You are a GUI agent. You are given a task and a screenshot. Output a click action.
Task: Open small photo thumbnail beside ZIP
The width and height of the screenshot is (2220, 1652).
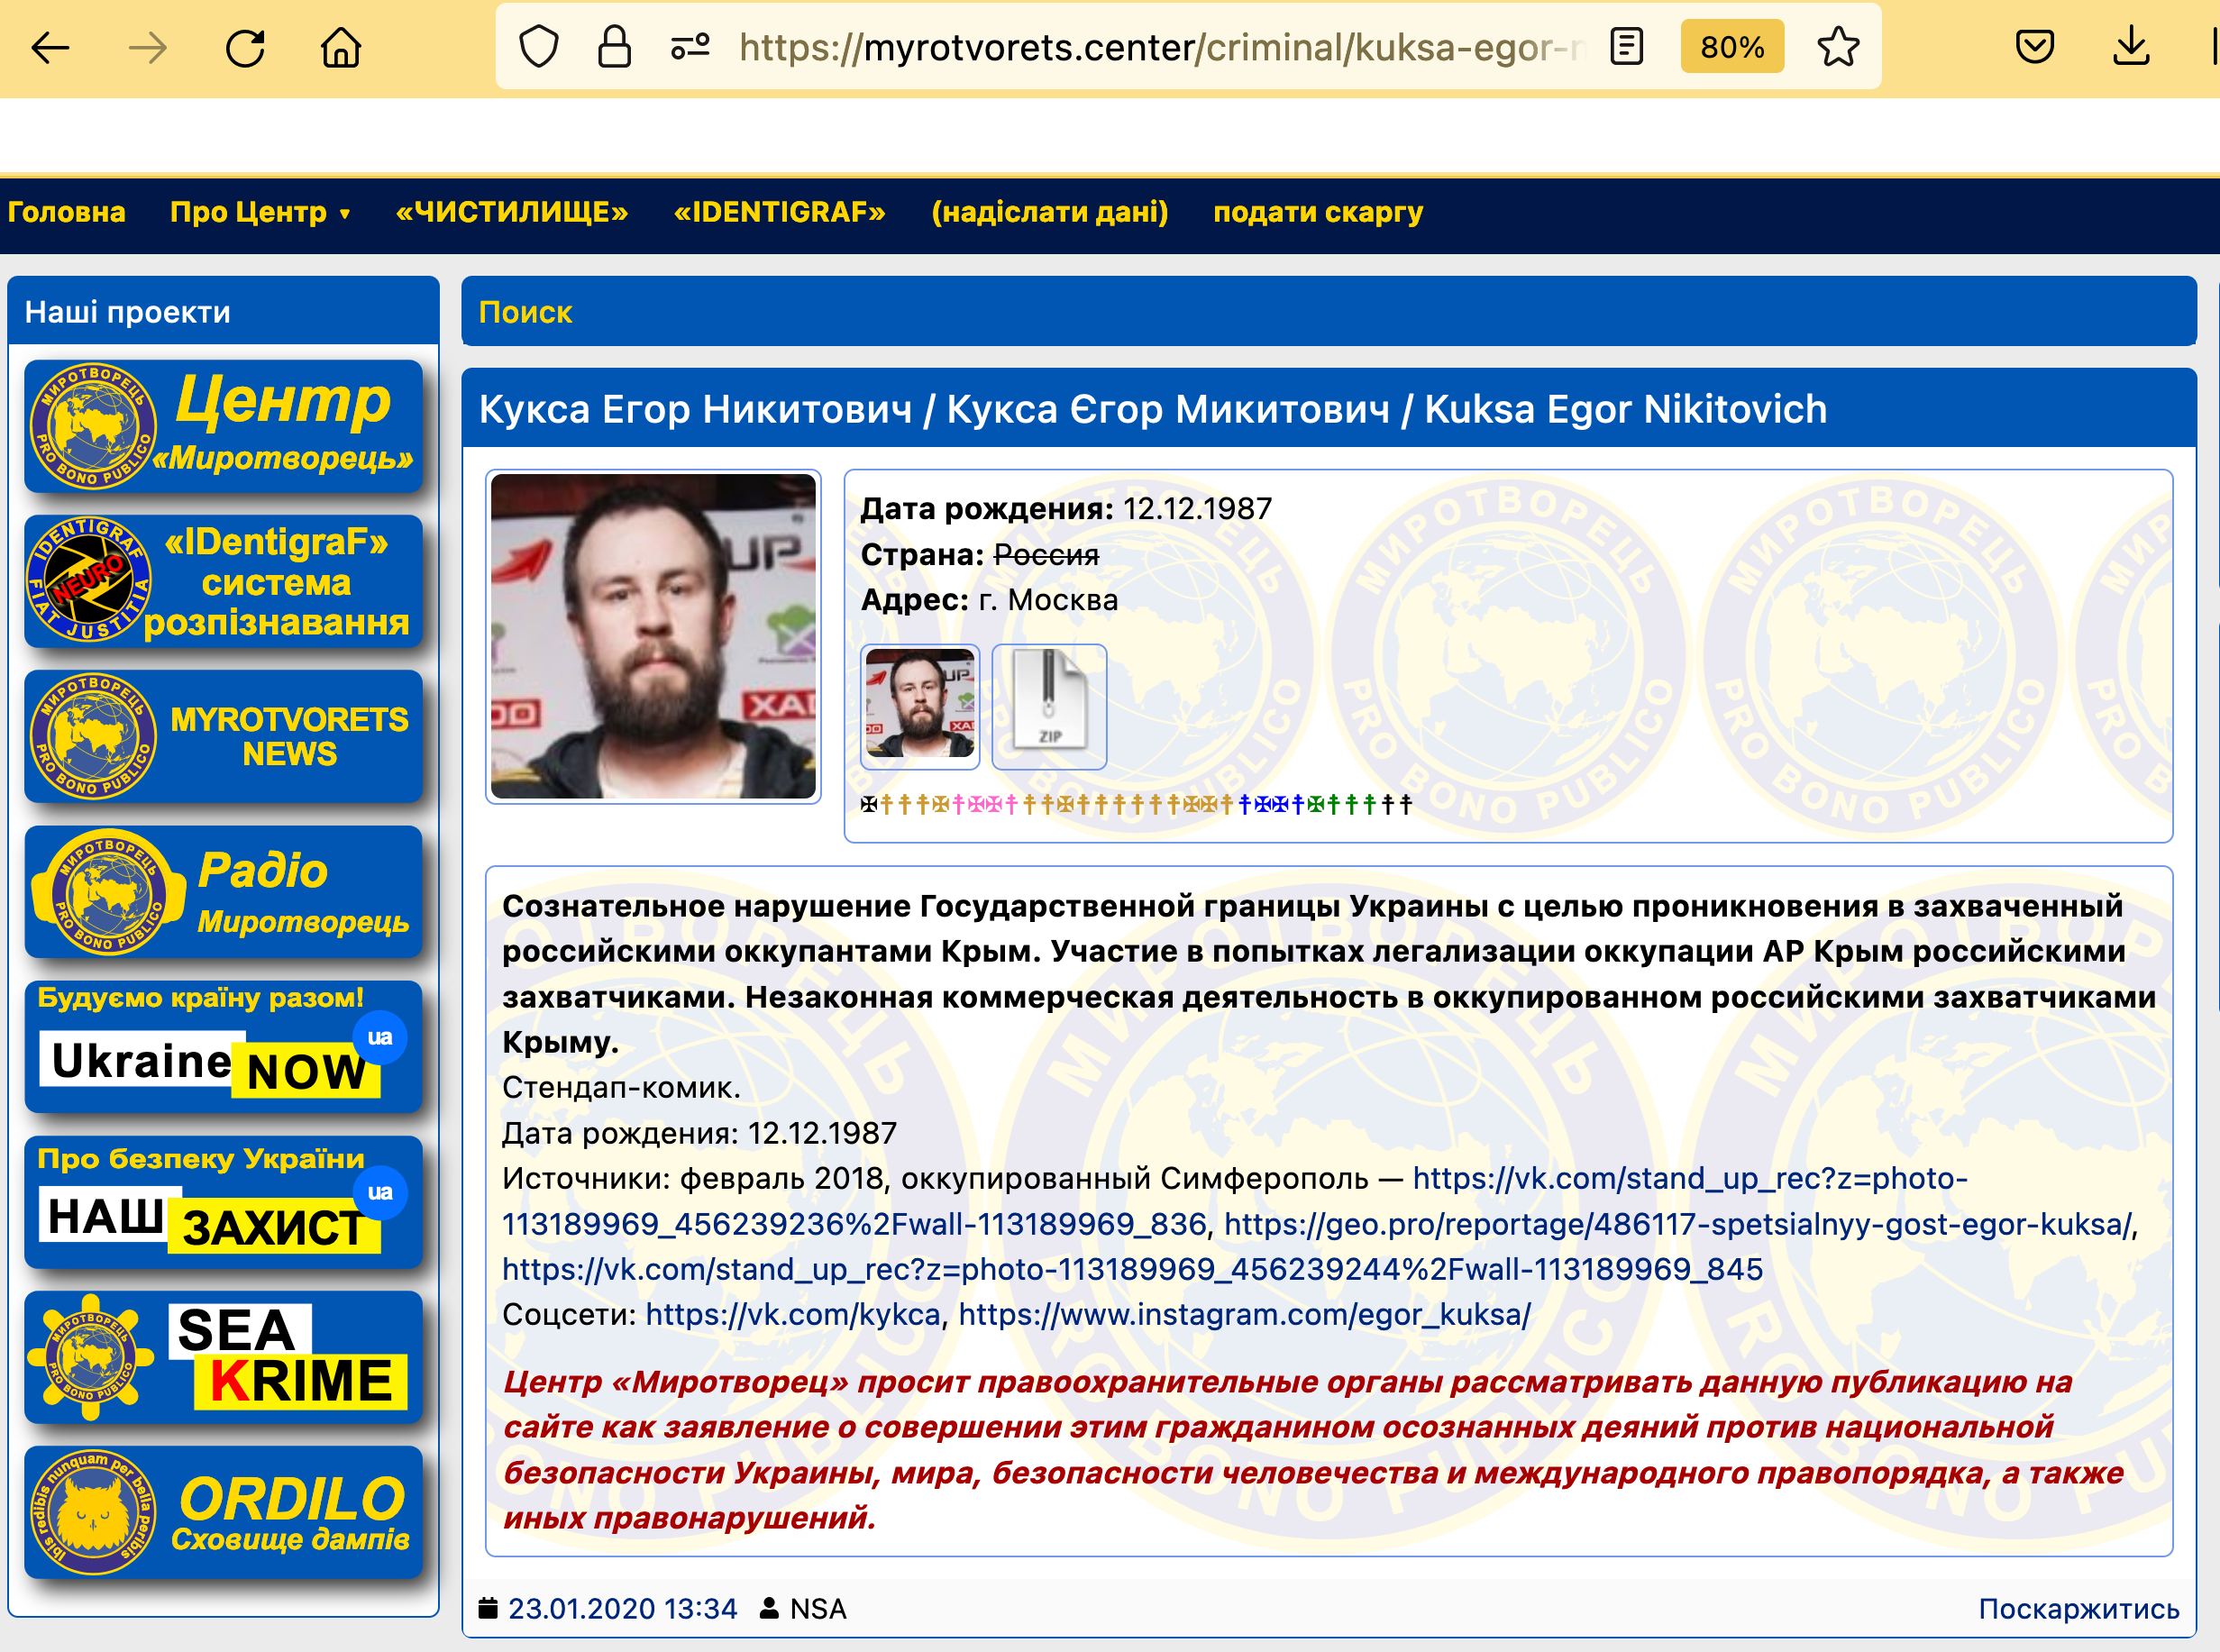point(920,706)
